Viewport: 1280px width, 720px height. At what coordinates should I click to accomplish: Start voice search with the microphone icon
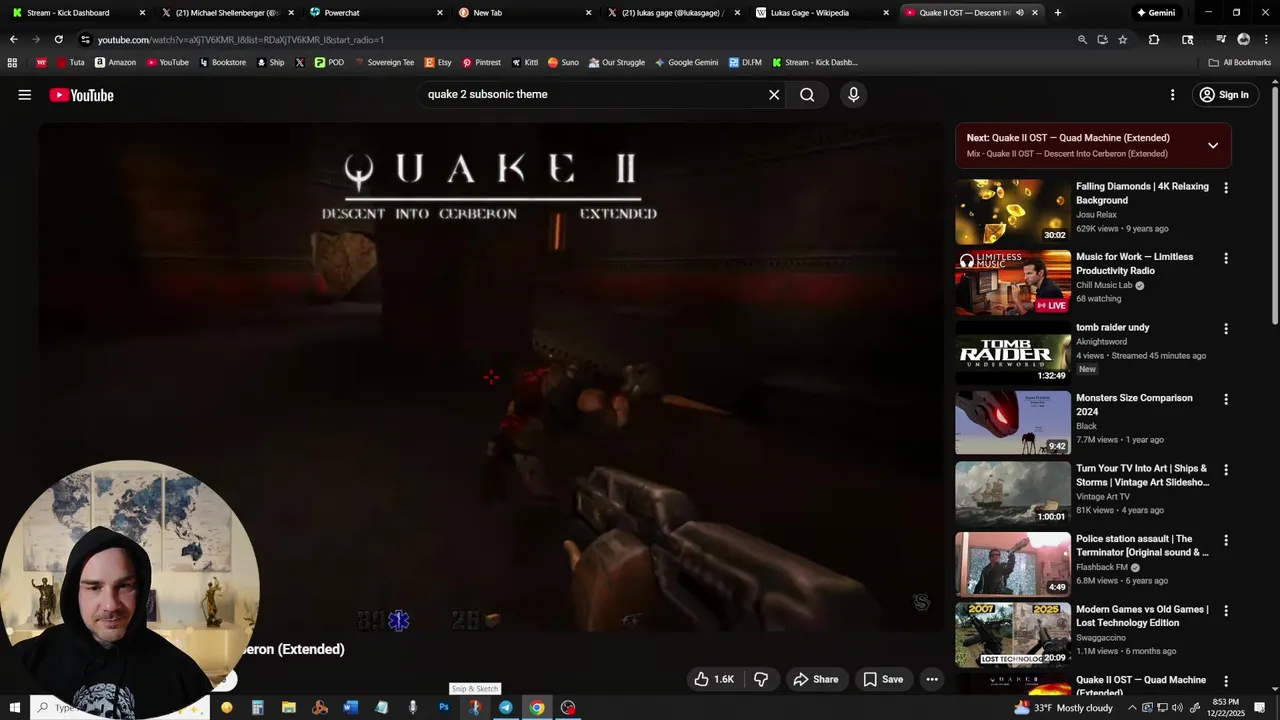click(853, 95)
